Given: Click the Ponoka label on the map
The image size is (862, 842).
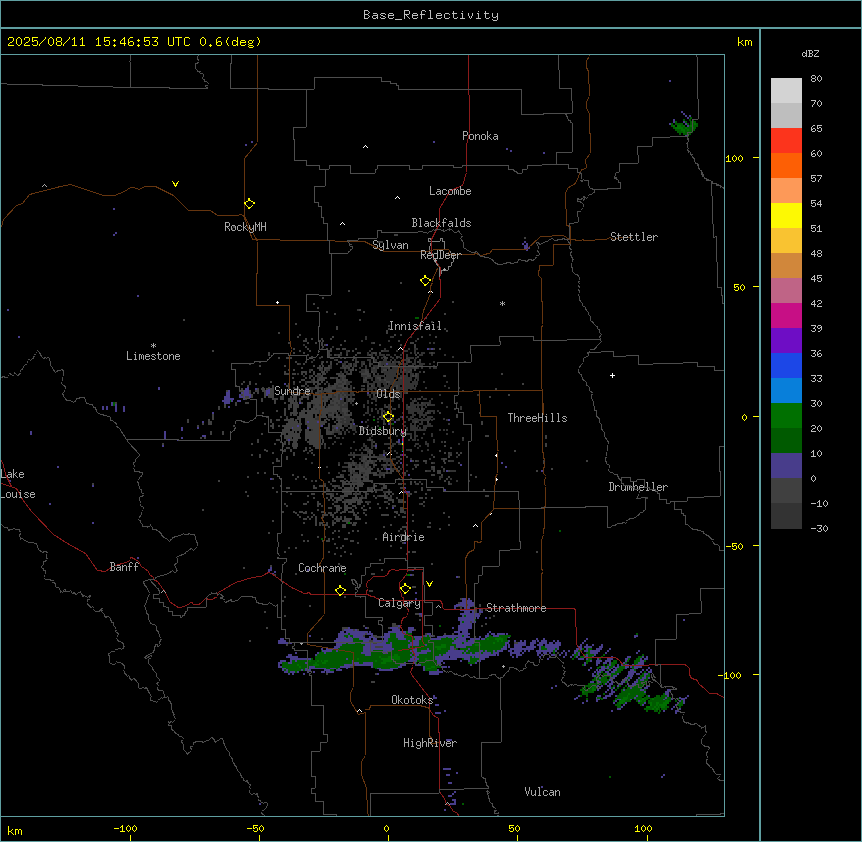Looking at the screenshot, I should (480, 136).
